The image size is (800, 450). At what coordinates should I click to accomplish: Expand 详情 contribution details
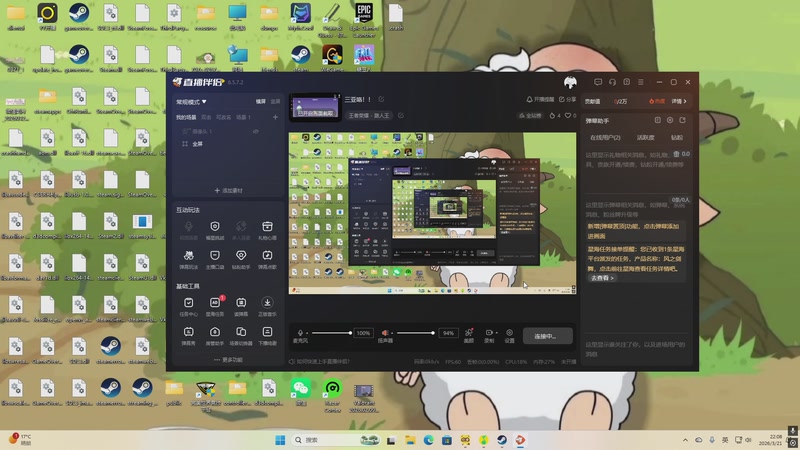tap(679, 101)
